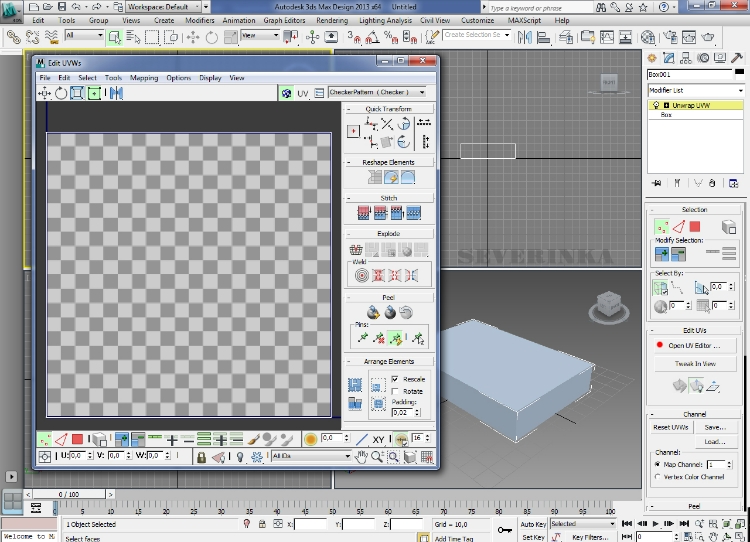Click the lock selection padlock icon
750x542 pixels.
point(202,456)
